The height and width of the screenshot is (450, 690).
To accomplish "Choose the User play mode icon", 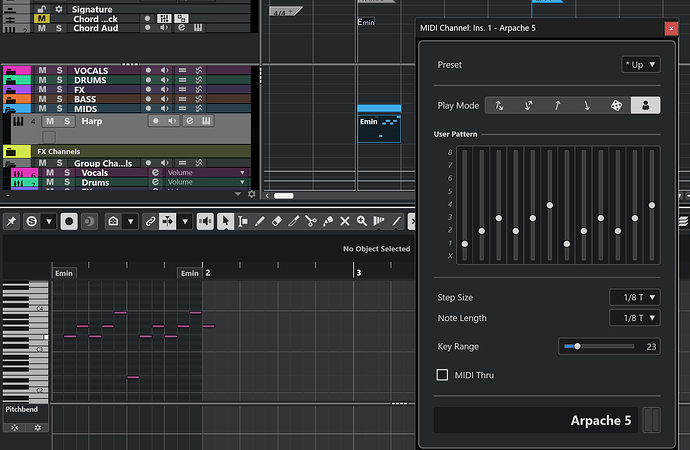I will point(646,105).
